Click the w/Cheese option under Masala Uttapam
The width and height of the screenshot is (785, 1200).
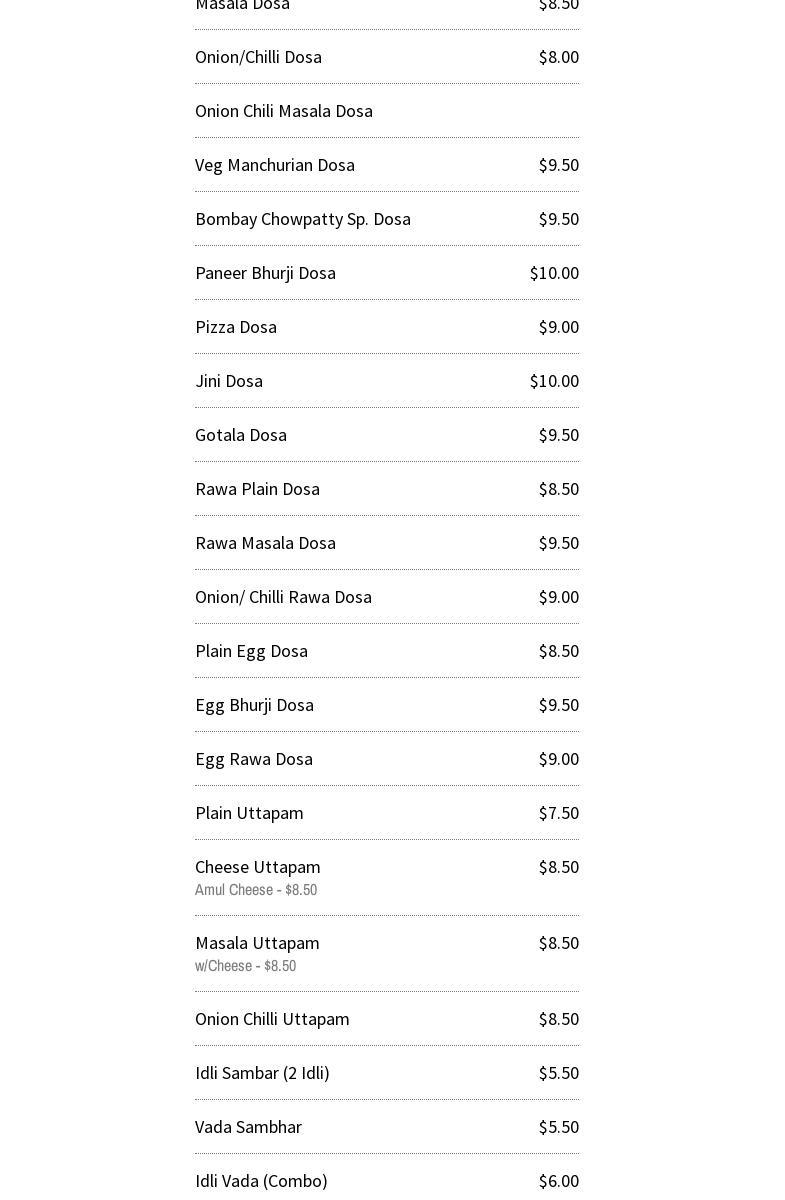click(x=245, y=966)
